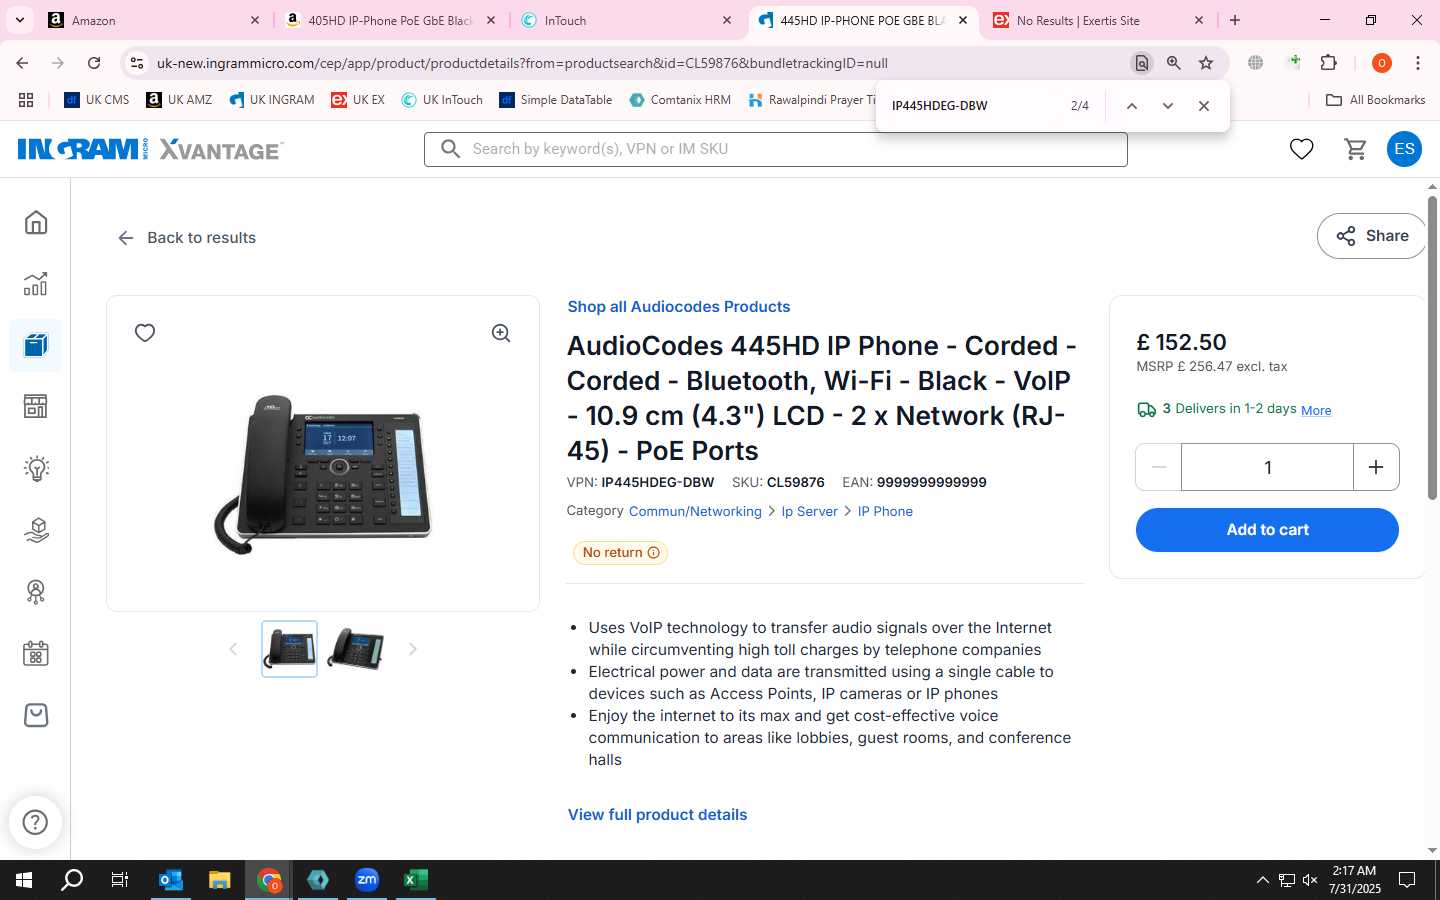
Task: Open the home icon in left sidebar
Action: [x=36, y=222]
